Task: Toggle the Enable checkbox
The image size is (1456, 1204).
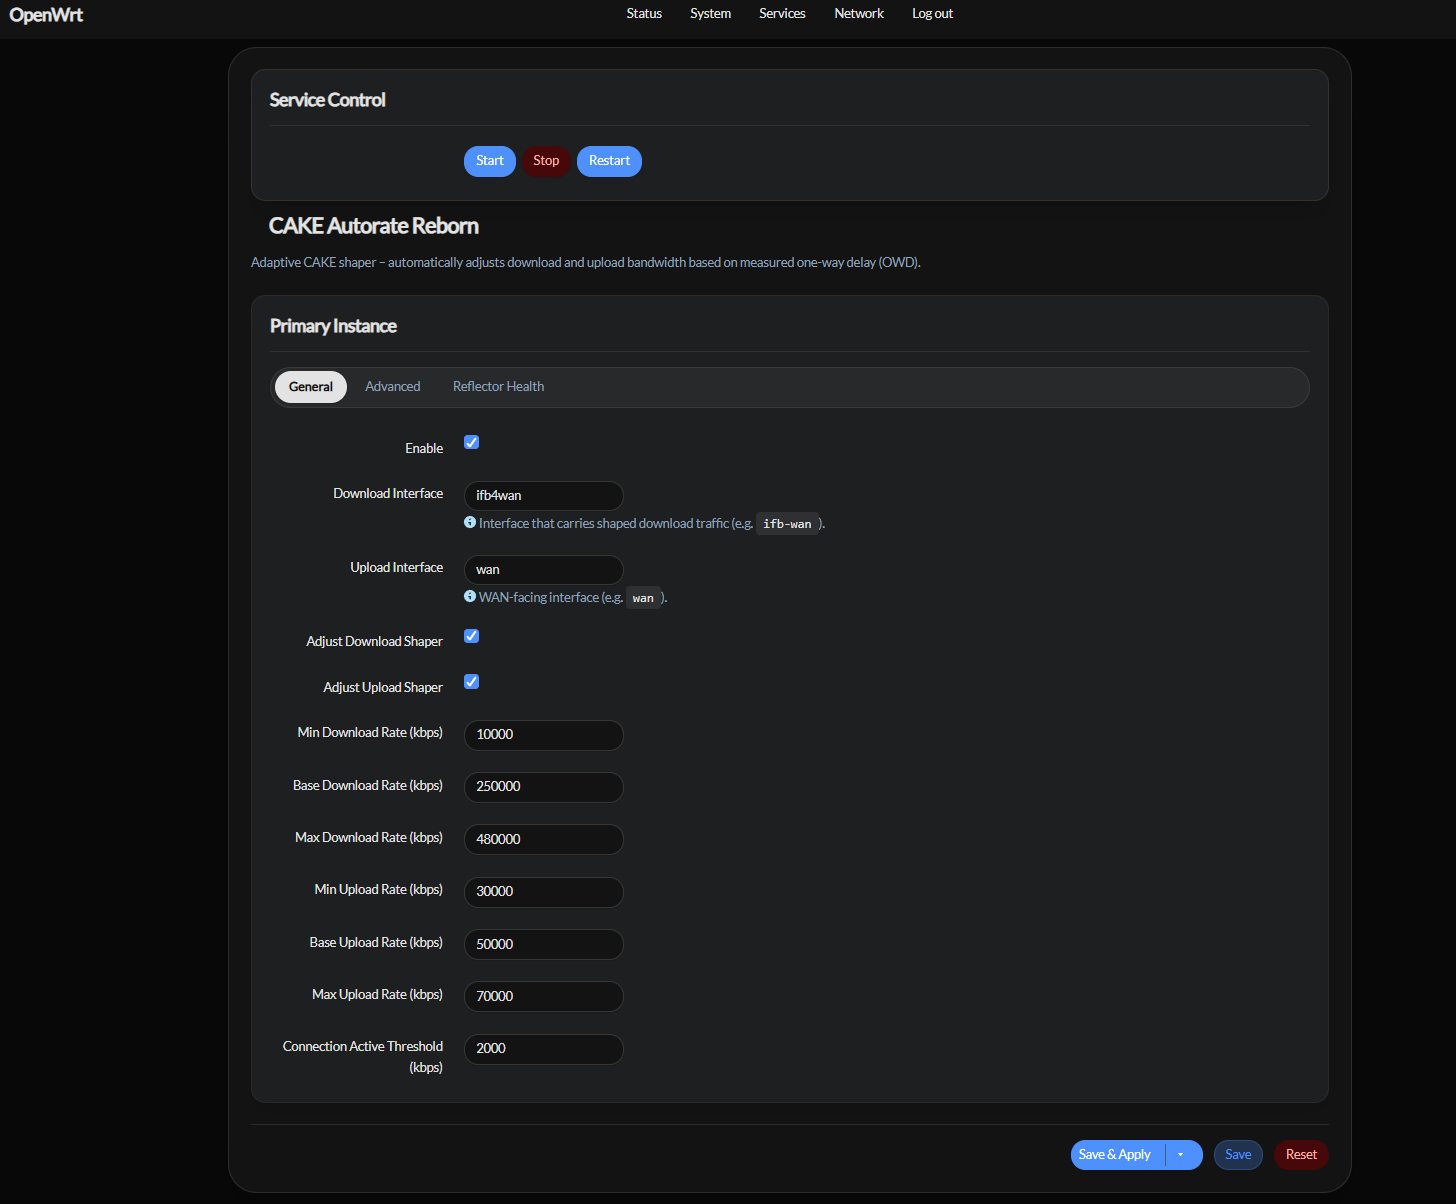Action: click(x=472, y=442)
